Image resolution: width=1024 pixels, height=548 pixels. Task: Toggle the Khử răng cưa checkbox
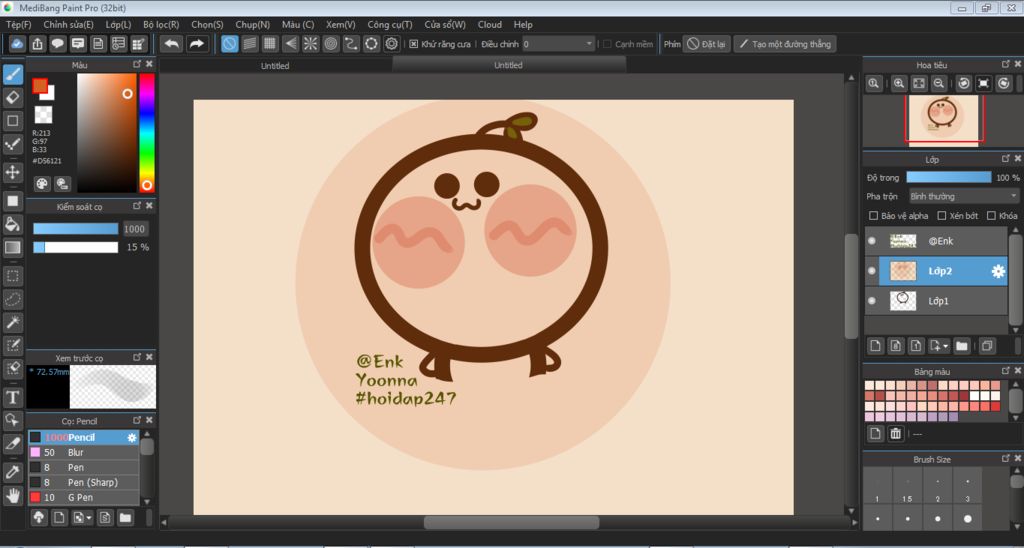(x=413, y=44)
